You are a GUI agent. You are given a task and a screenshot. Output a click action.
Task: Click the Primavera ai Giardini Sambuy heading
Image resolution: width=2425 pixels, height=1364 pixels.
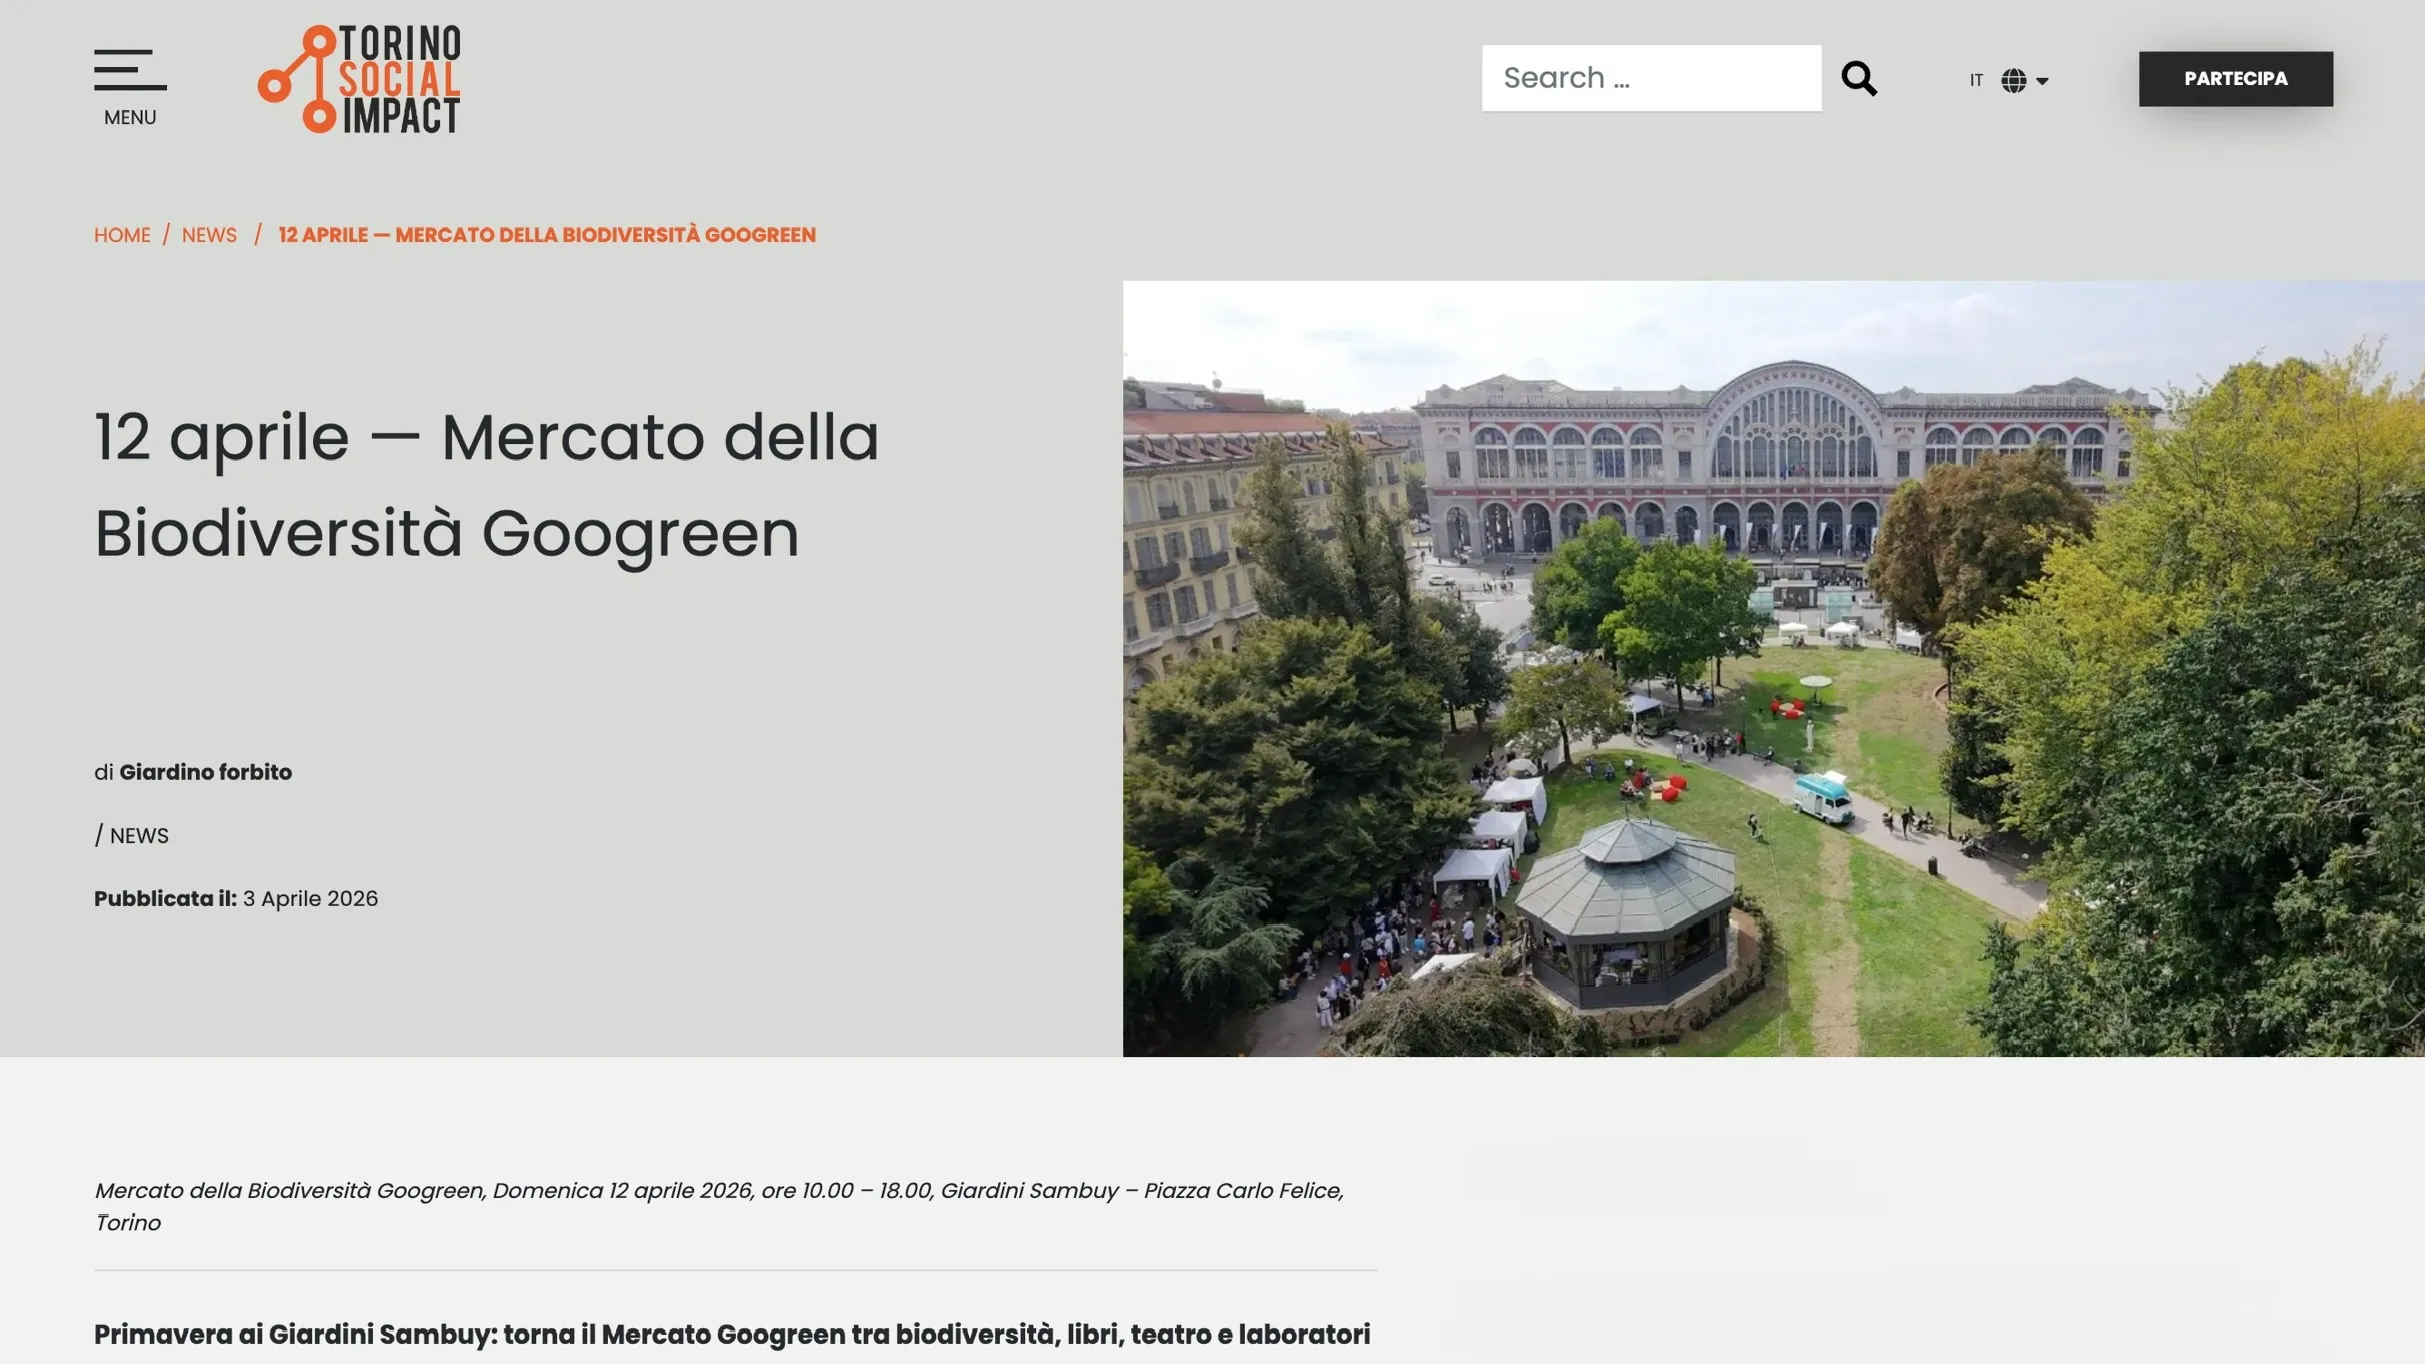[x=731, y=1334]
